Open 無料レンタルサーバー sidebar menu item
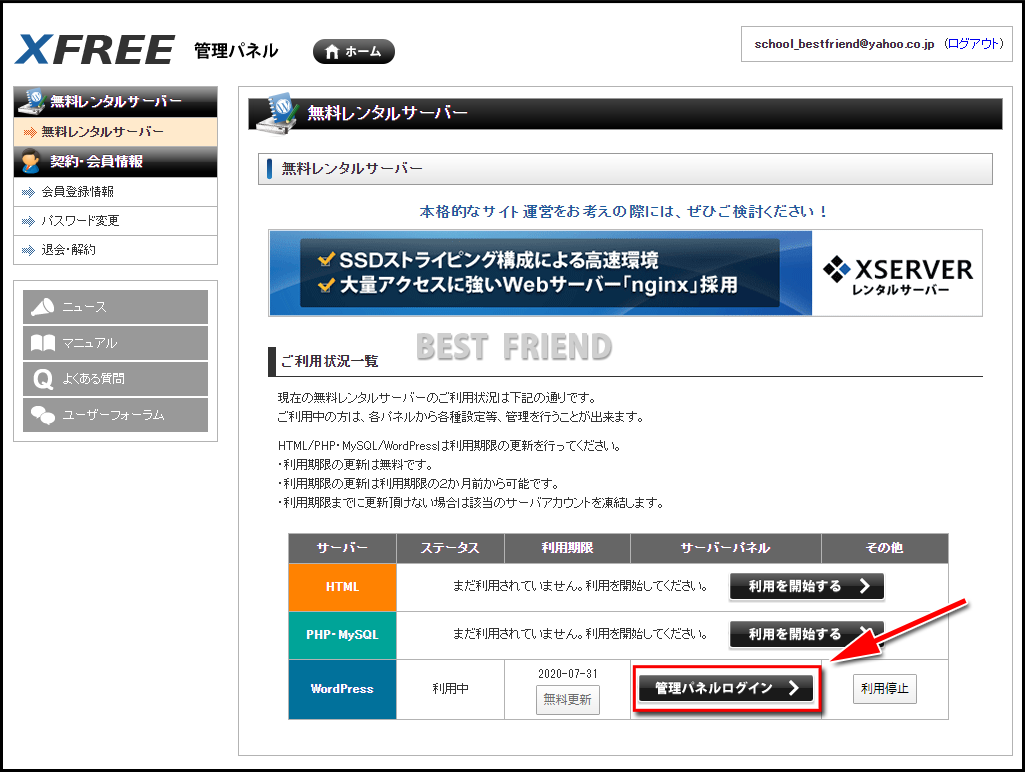Image resolution: width=1025 pixels, height=772 pixels. (116, 132)
